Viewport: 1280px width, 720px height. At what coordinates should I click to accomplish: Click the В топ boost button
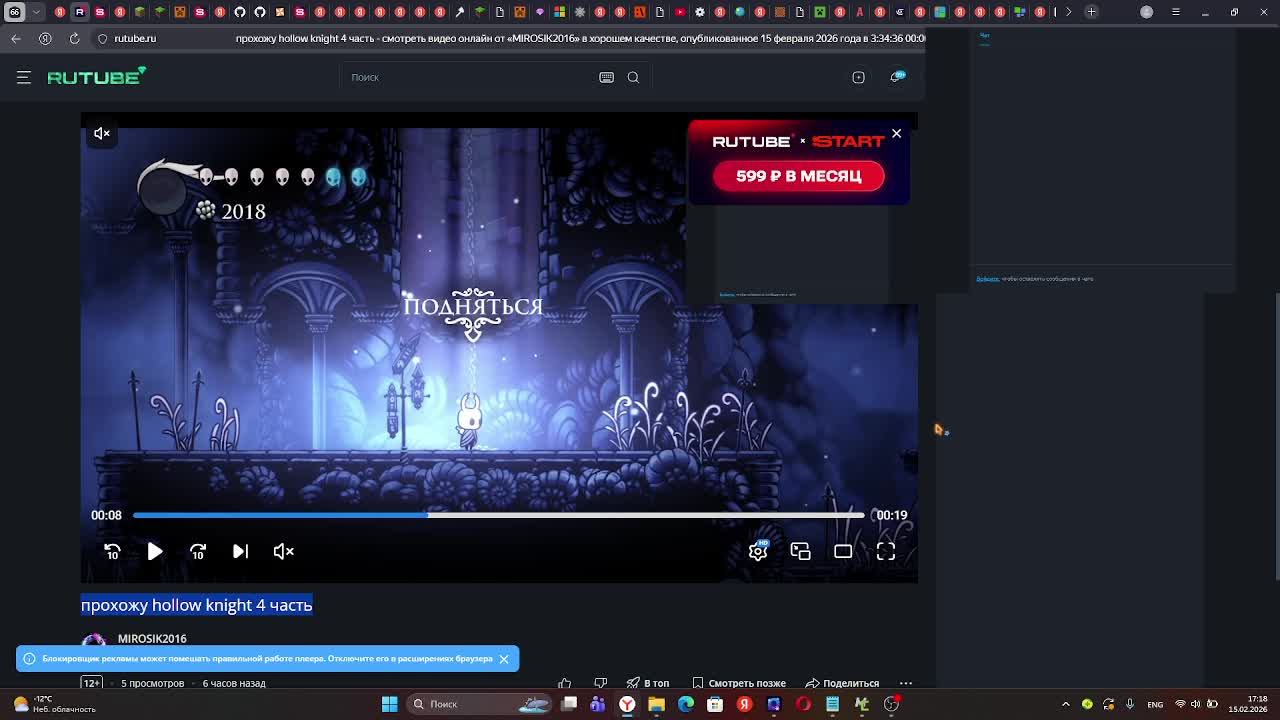click(x=648, y=683)
